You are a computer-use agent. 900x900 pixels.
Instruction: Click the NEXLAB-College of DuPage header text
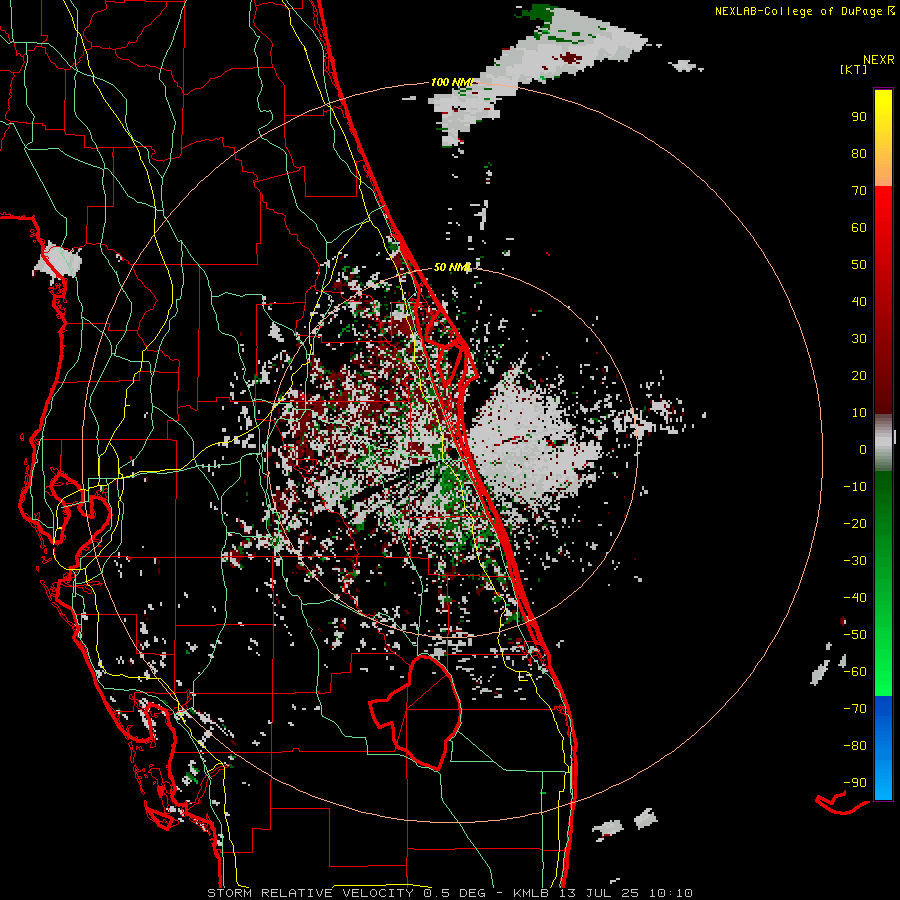pyautogui.click(x=804, y=11)
